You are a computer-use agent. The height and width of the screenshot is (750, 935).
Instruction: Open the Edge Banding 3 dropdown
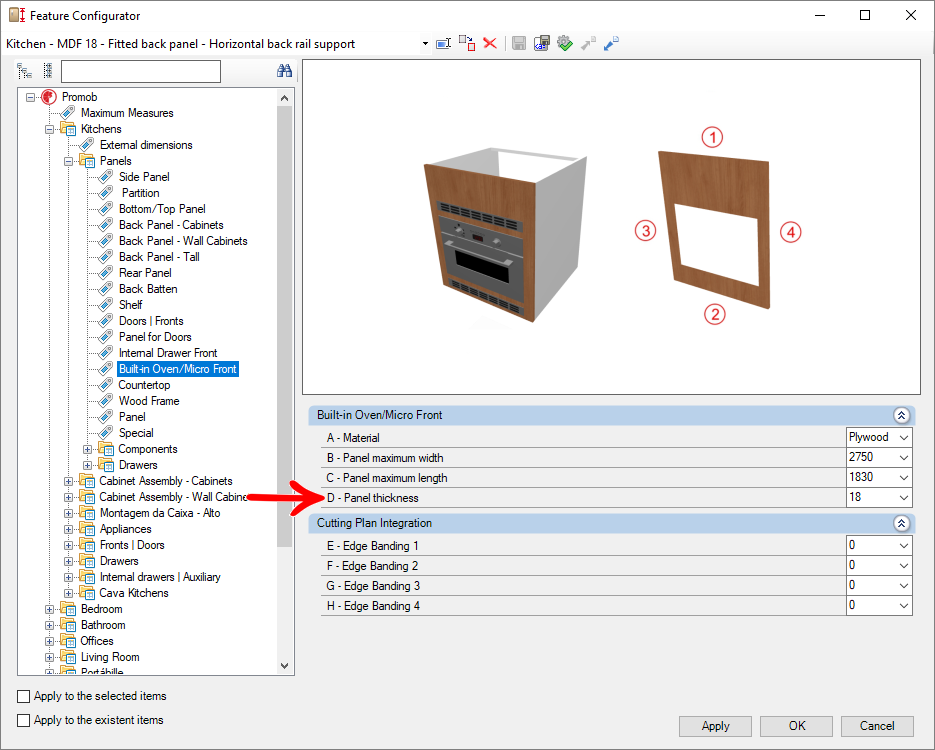[904, 585]
